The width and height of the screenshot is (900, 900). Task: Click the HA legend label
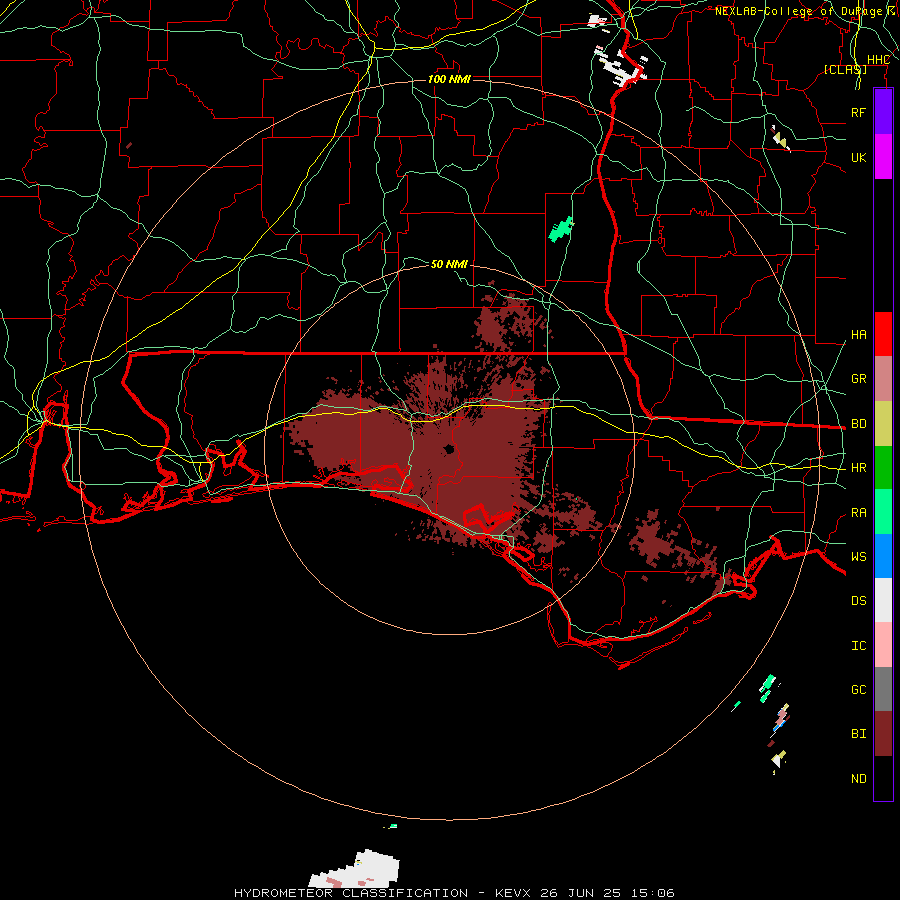click(858, 335)
